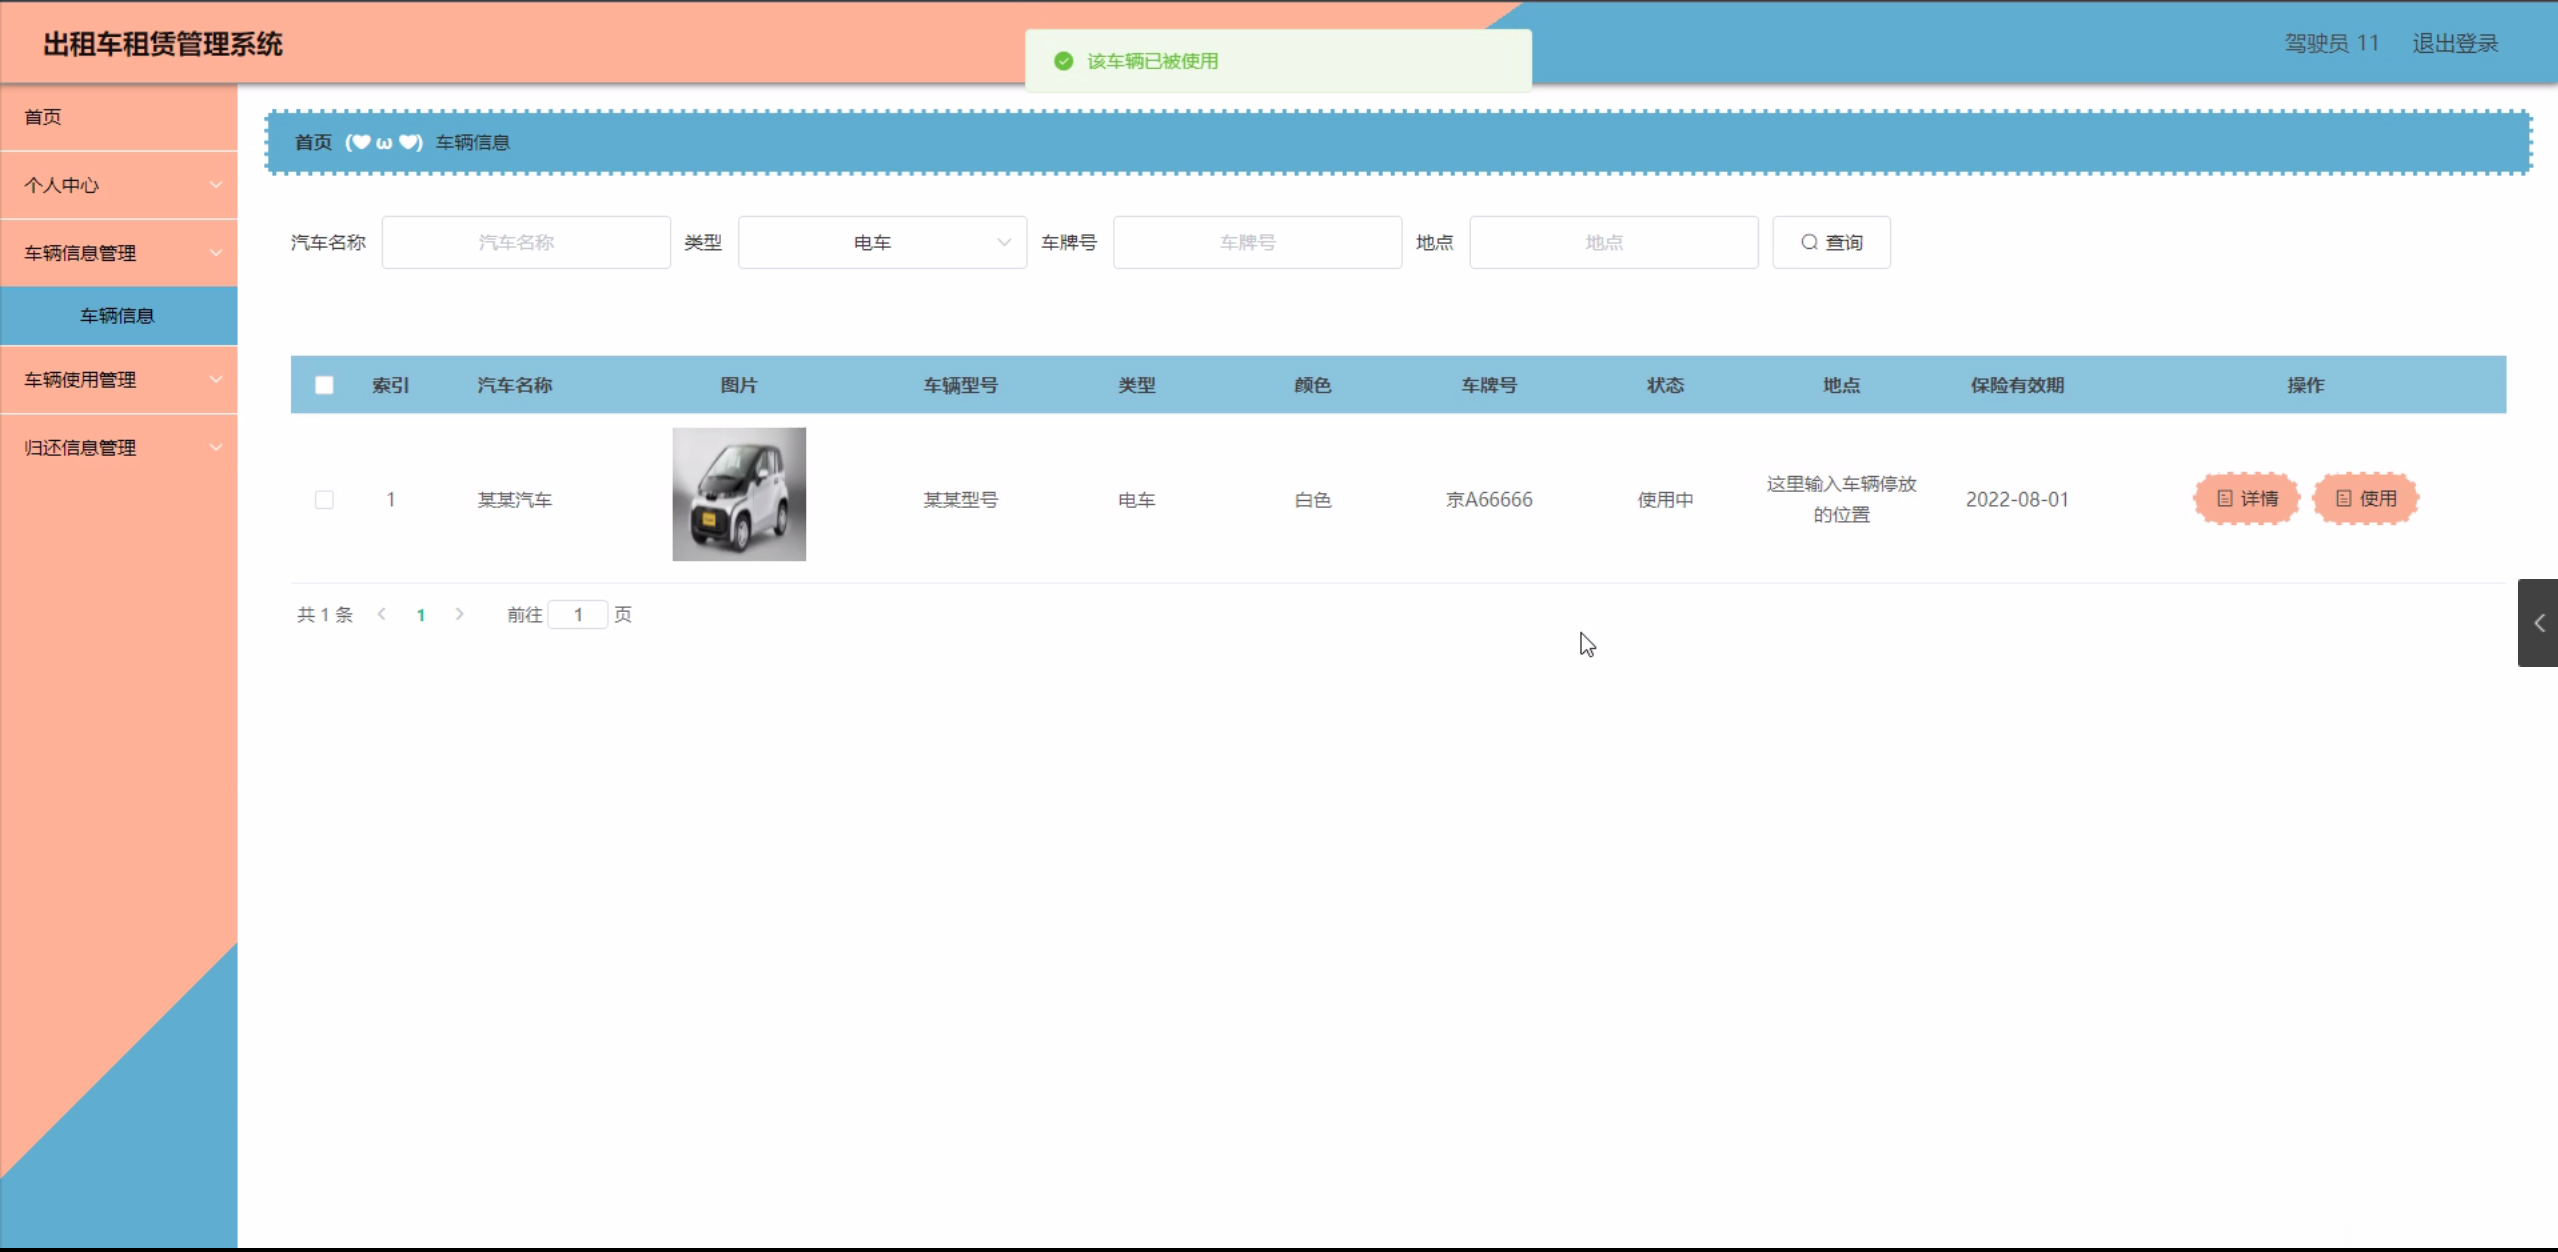Click the 详情 details button icon
Screen dimensions: 2558x1252
point(2225,498)
